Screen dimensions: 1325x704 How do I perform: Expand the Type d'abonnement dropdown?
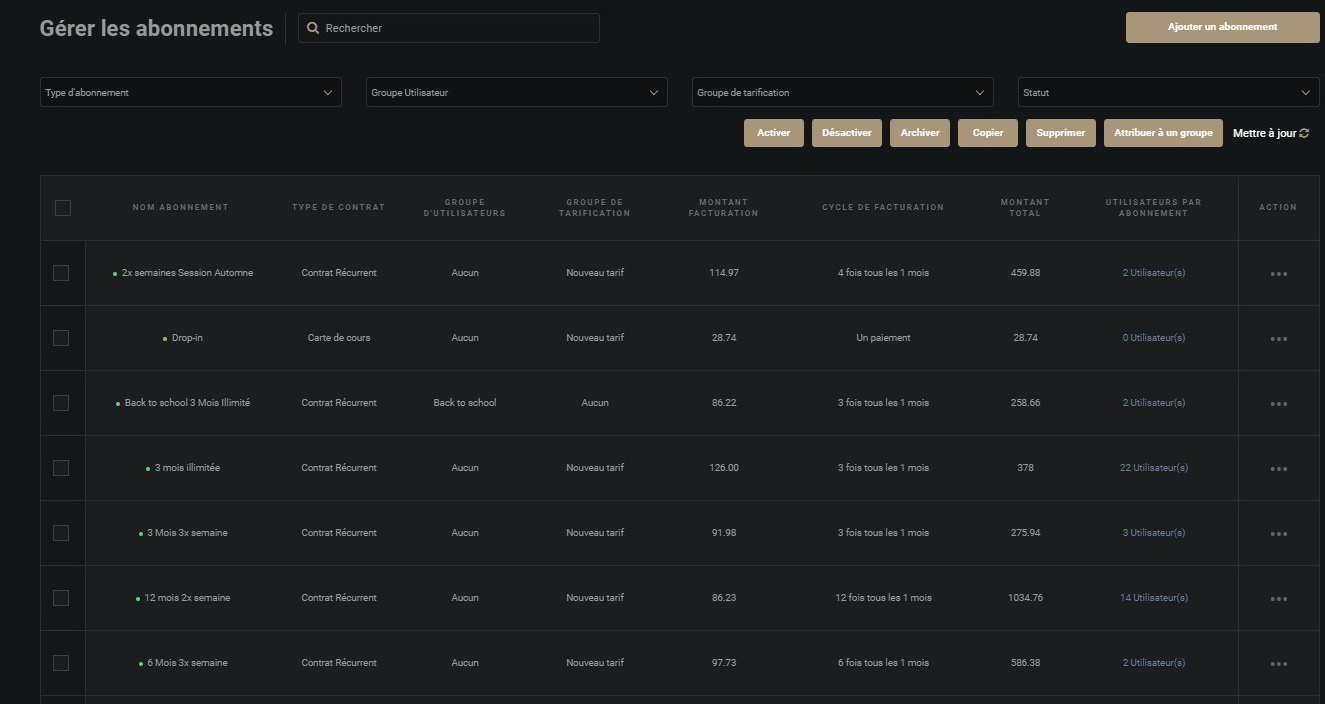190,92
